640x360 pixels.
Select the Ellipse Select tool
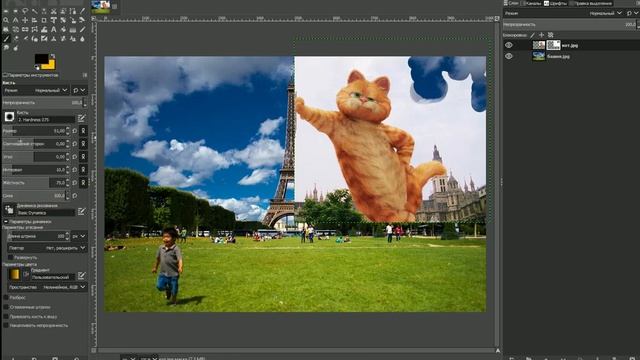(15, 11)
